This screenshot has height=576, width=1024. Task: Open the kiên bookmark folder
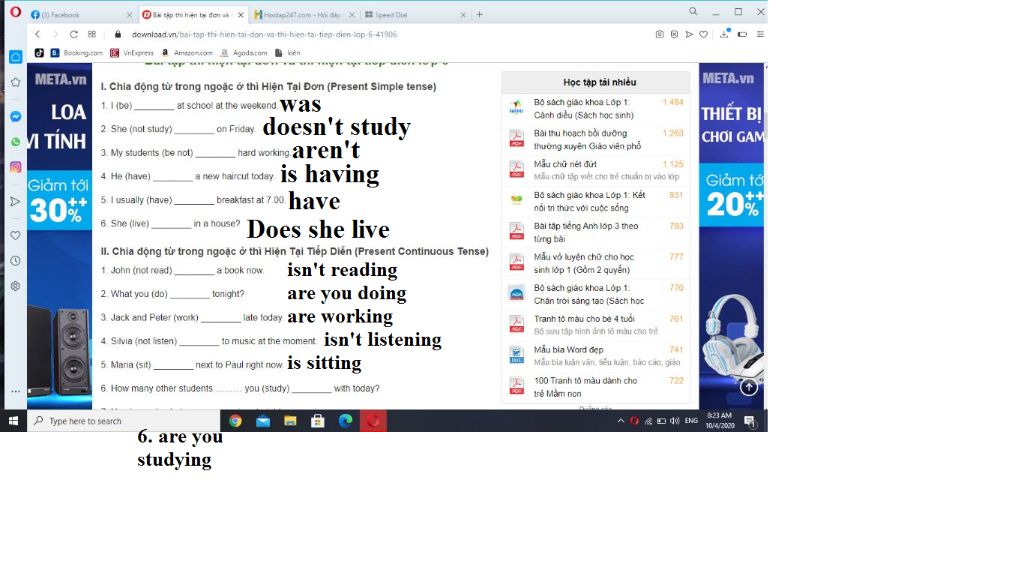coord(288,52)
